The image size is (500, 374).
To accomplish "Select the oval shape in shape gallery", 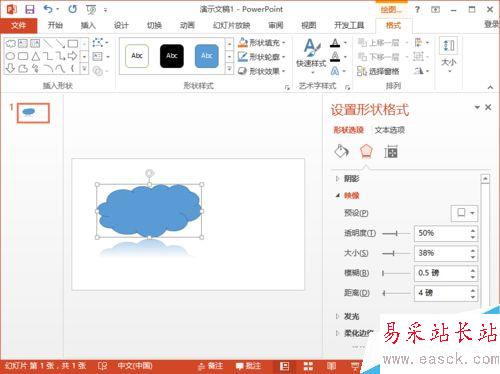I will point(10,56).
